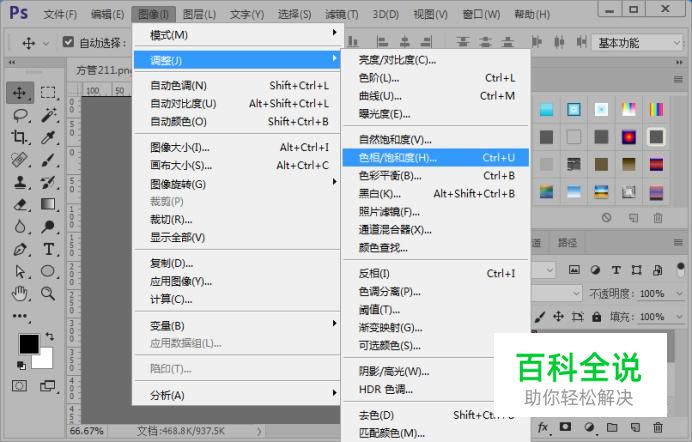
Task: Select the 方管211.png document tab
Action: 104,70
